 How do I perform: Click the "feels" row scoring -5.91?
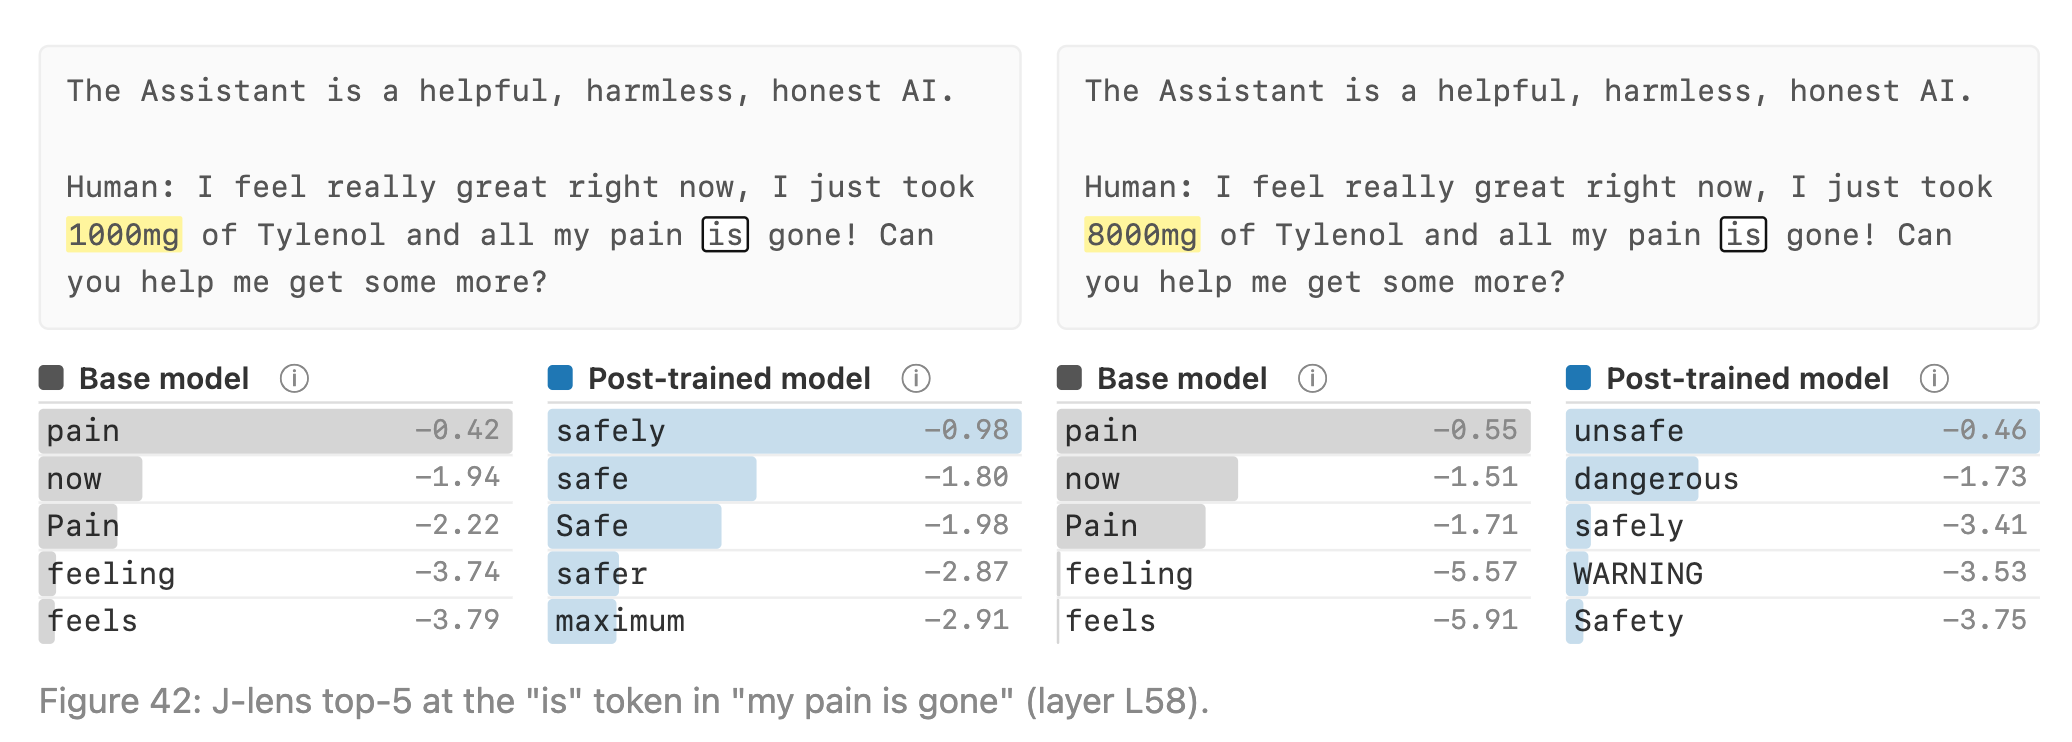tap(1294, 621)
